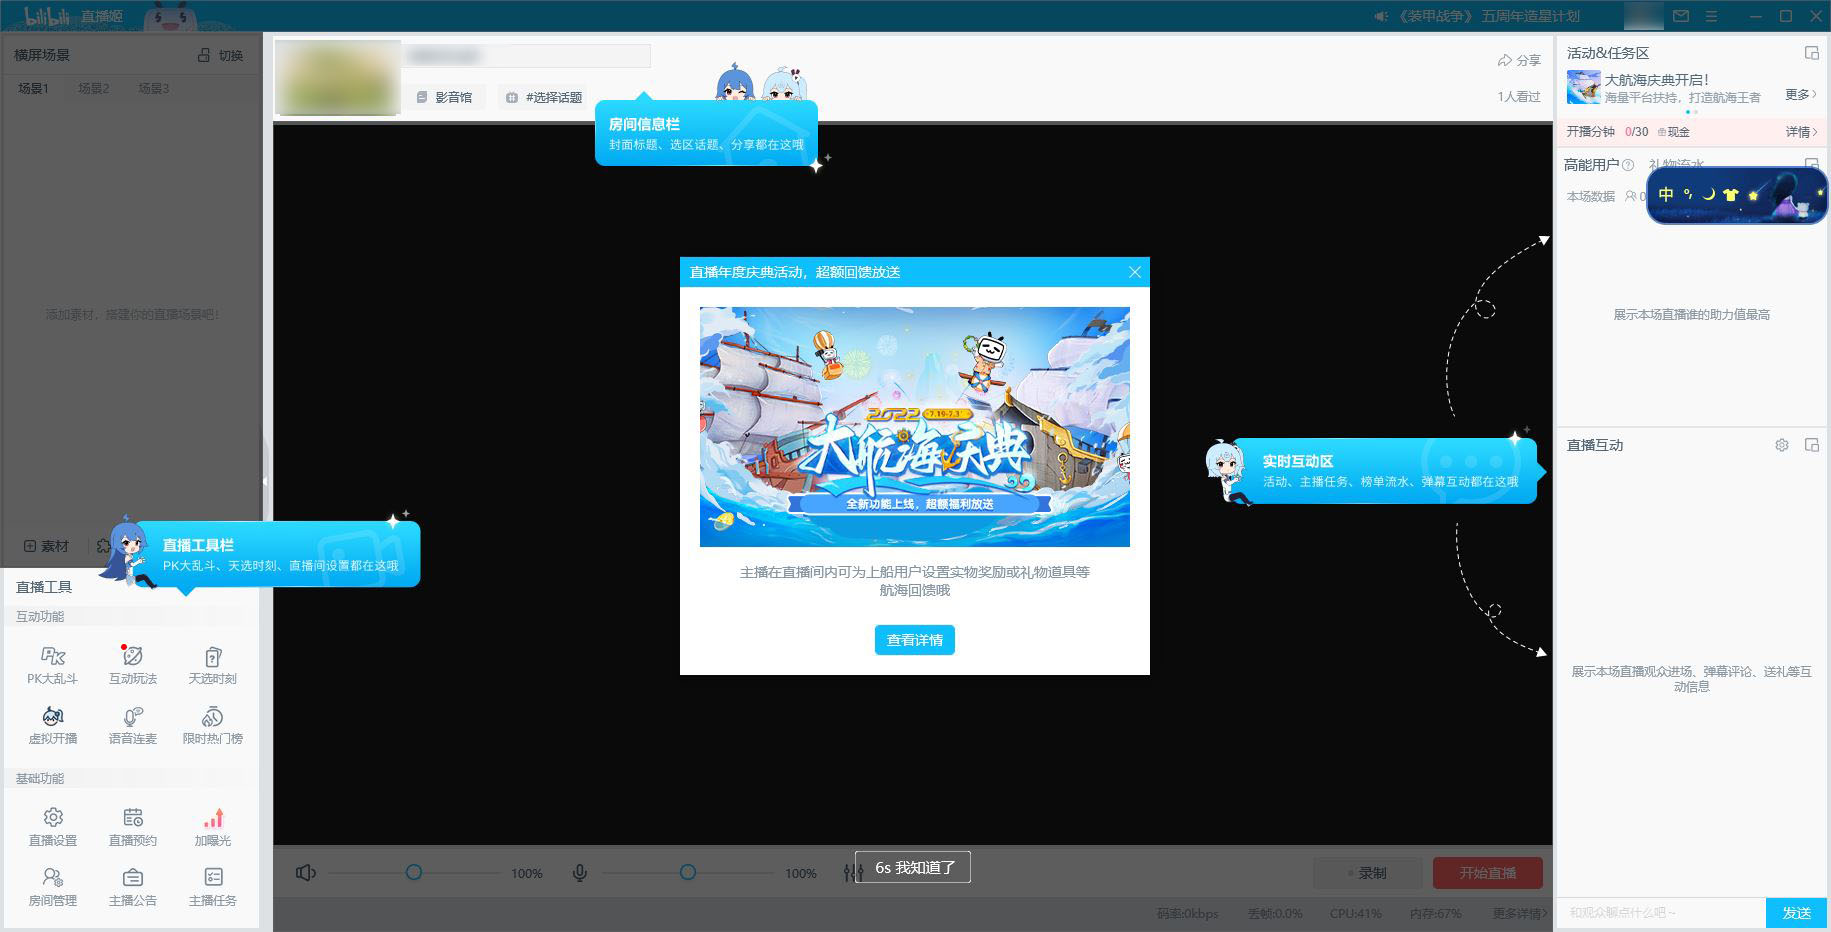Open the 影音馆 media library
Viewport: 1831px width, 932px height.
[x=447, y=97]
